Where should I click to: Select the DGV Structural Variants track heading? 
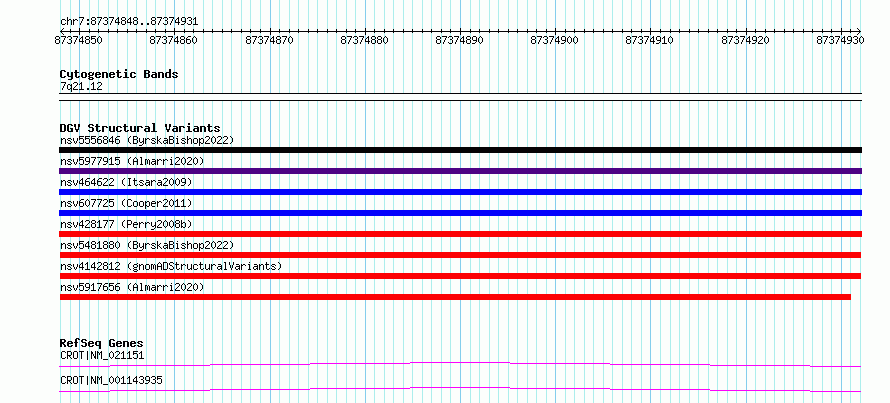point(140,128)
